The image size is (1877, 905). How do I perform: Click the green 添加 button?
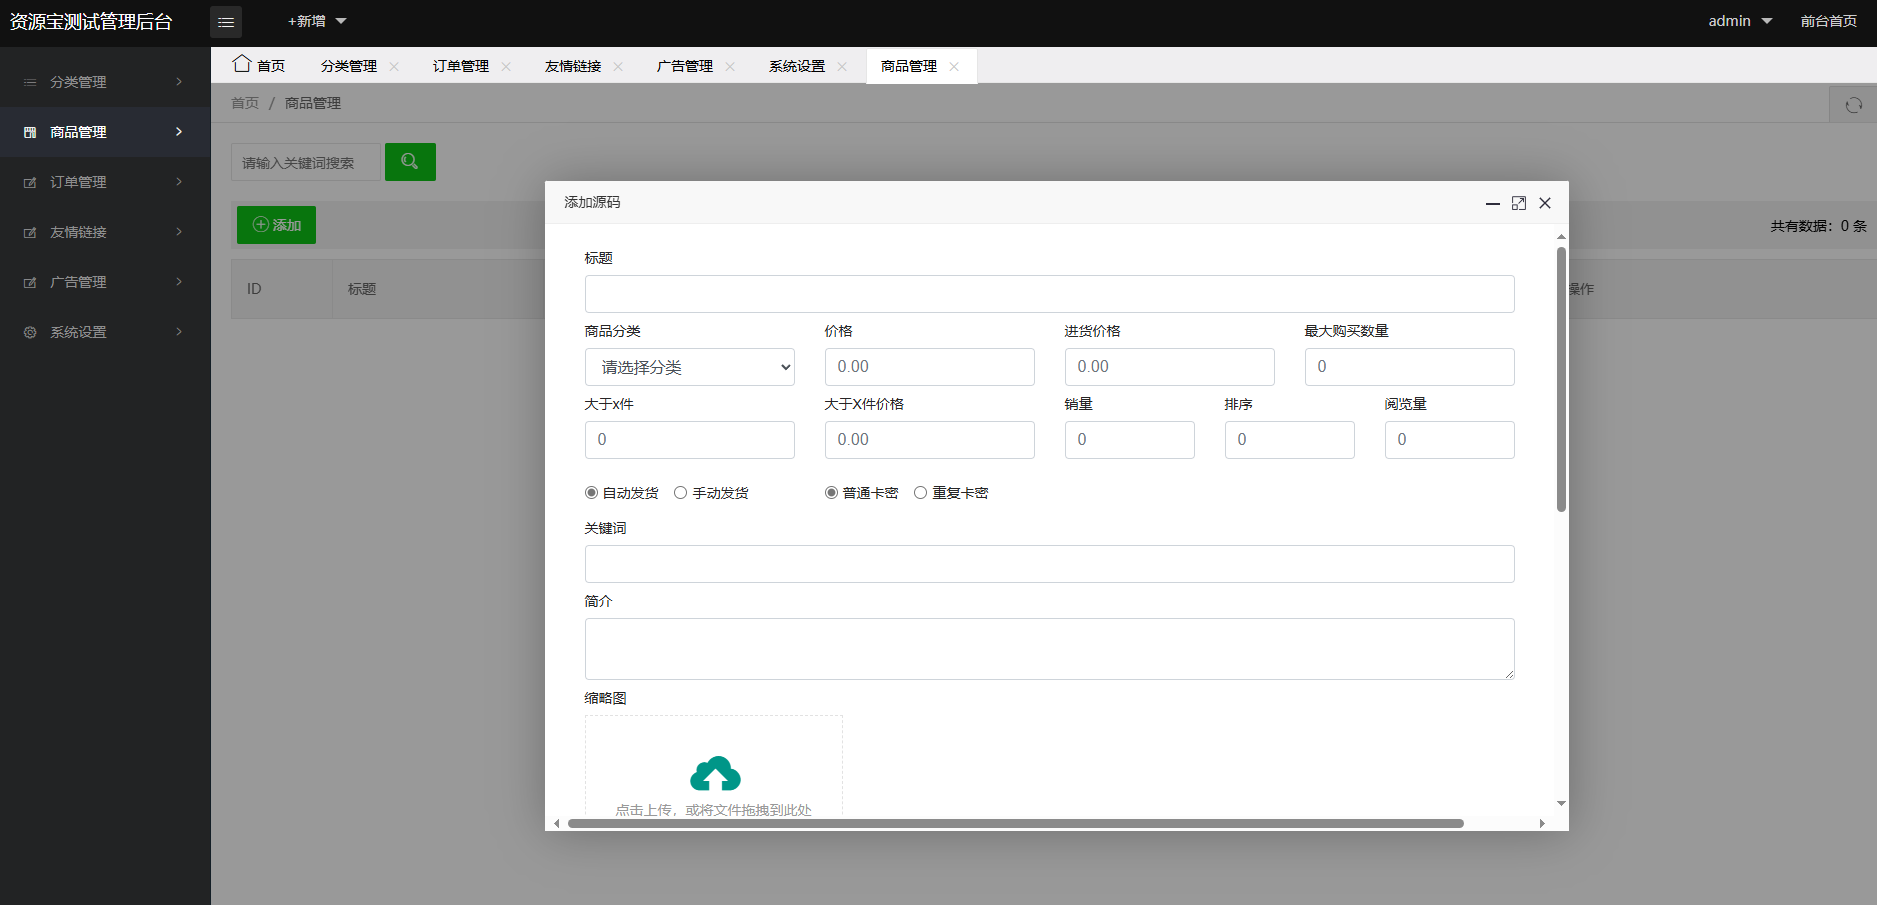(x=276, y=225)
